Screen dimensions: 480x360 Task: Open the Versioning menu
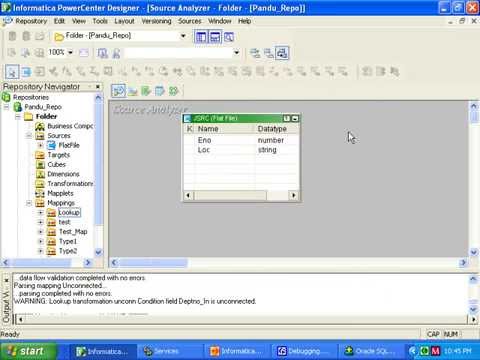pos(156,21)
